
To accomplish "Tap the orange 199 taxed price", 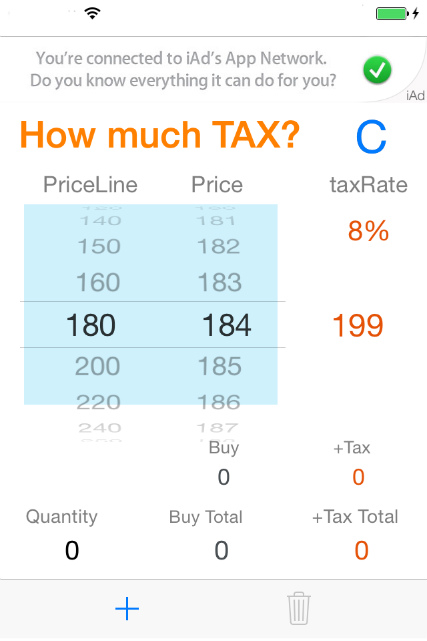I will pos(358,326).
